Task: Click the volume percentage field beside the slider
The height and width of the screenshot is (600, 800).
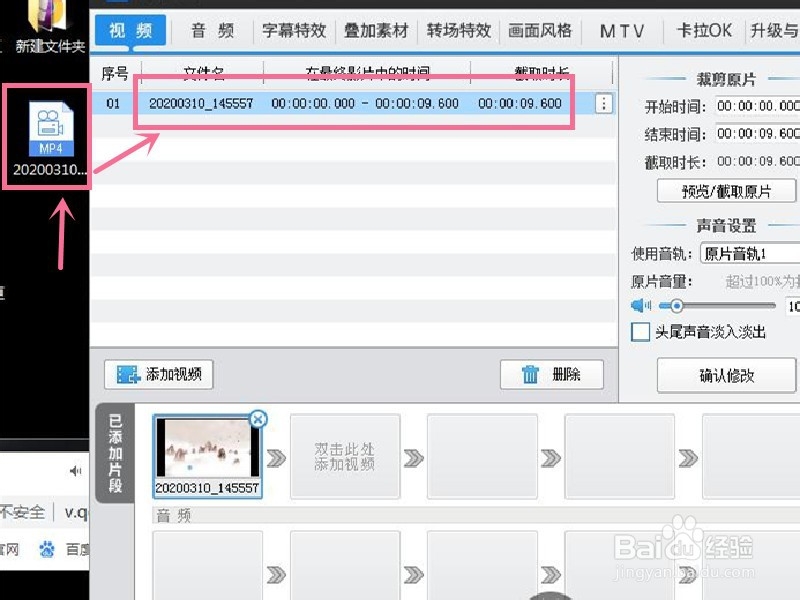Action: click(792, 306)
